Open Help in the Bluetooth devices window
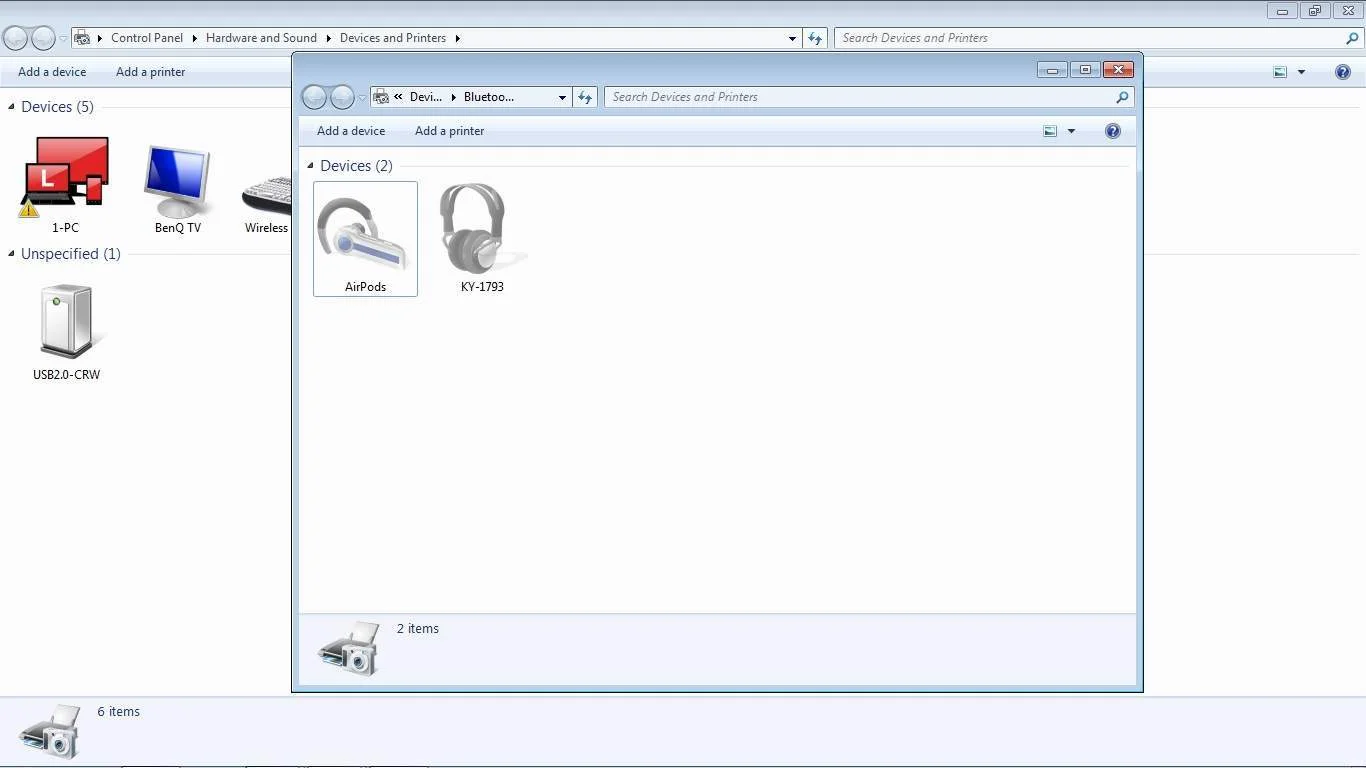This screenshot has height=768, width=1366. 1113,131
